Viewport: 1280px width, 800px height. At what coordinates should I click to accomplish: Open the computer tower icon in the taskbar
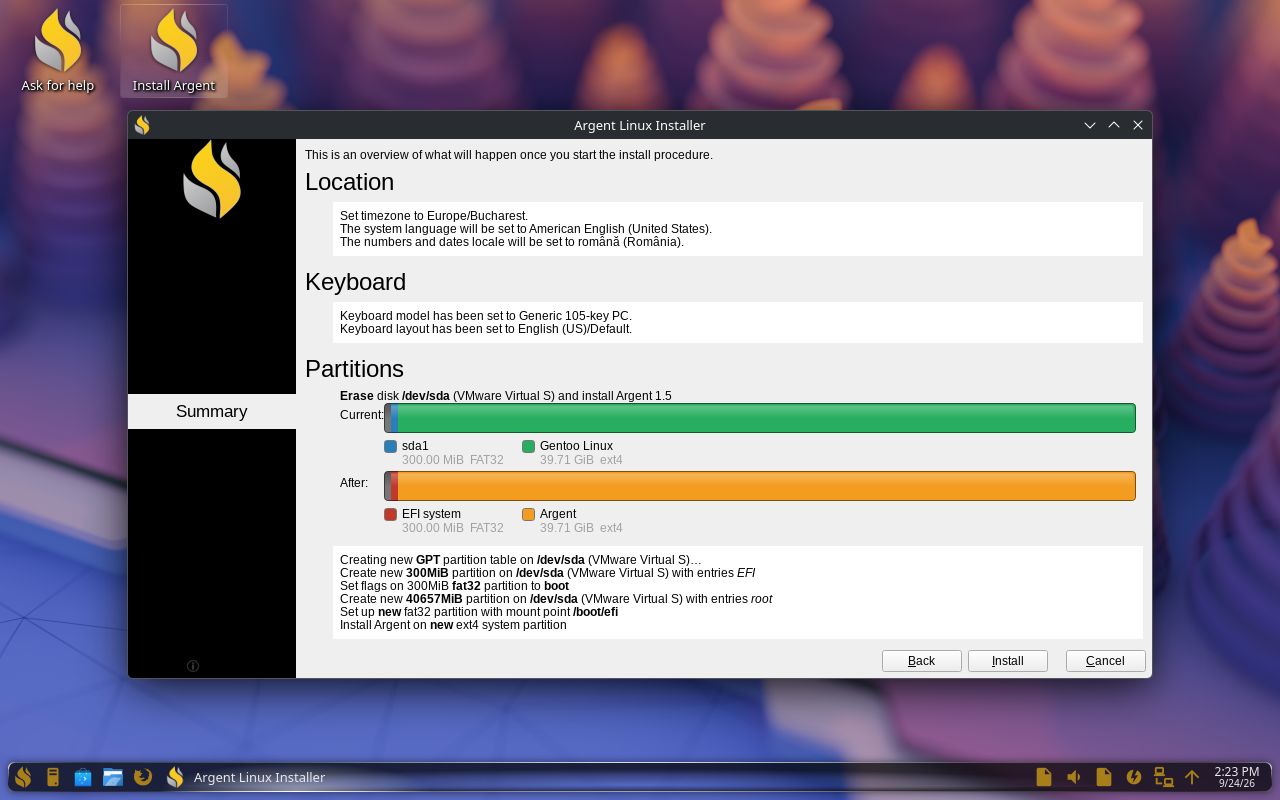pyautogui.click(x=53, y=777)
